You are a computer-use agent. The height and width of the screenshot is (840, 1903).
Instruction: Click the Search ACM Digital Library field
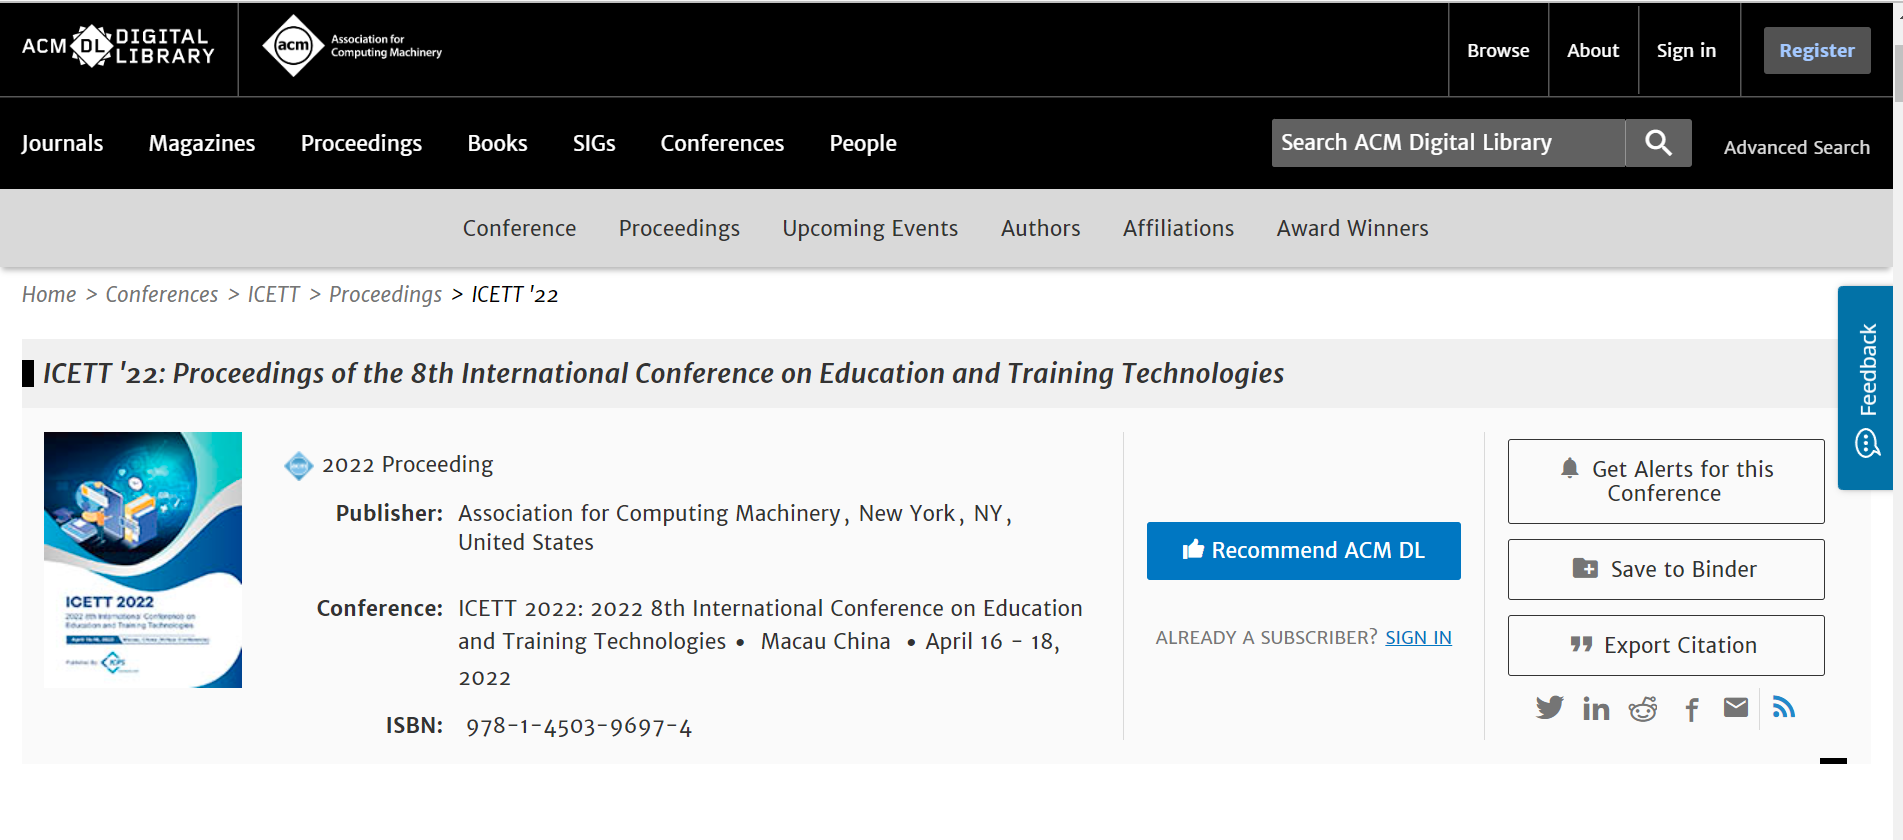(x=1448, y=143)
